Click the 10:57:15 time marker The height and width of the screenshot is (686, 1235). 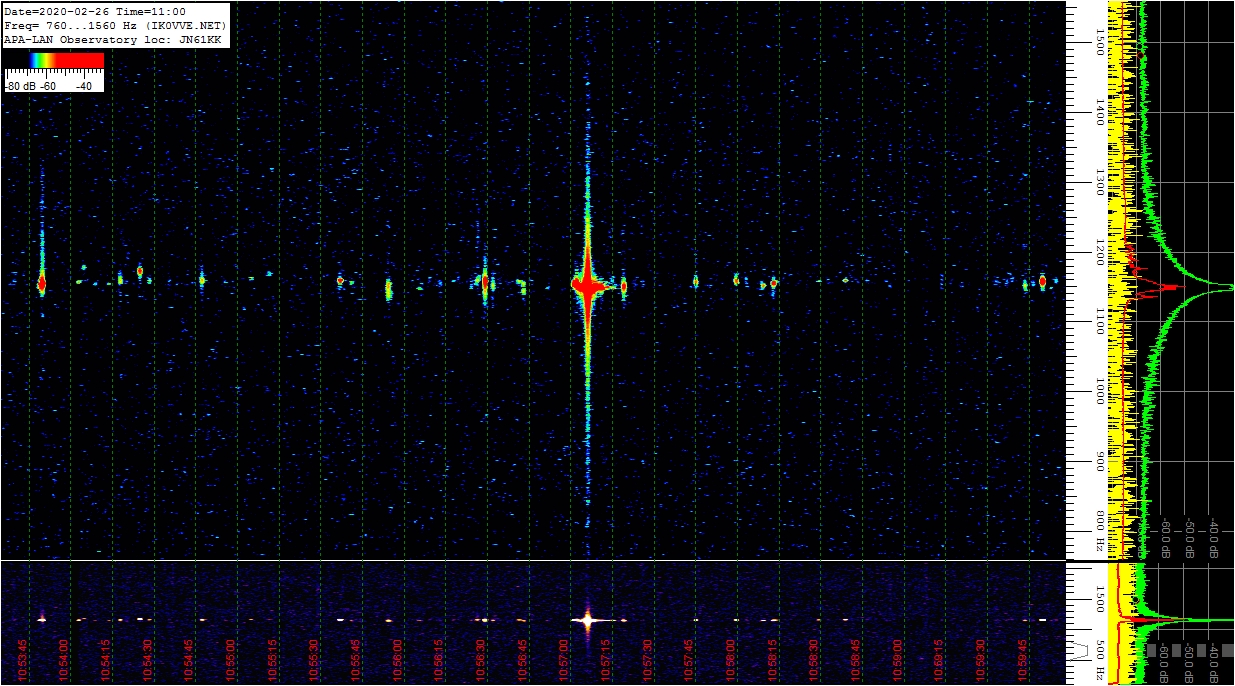point(607,660)
